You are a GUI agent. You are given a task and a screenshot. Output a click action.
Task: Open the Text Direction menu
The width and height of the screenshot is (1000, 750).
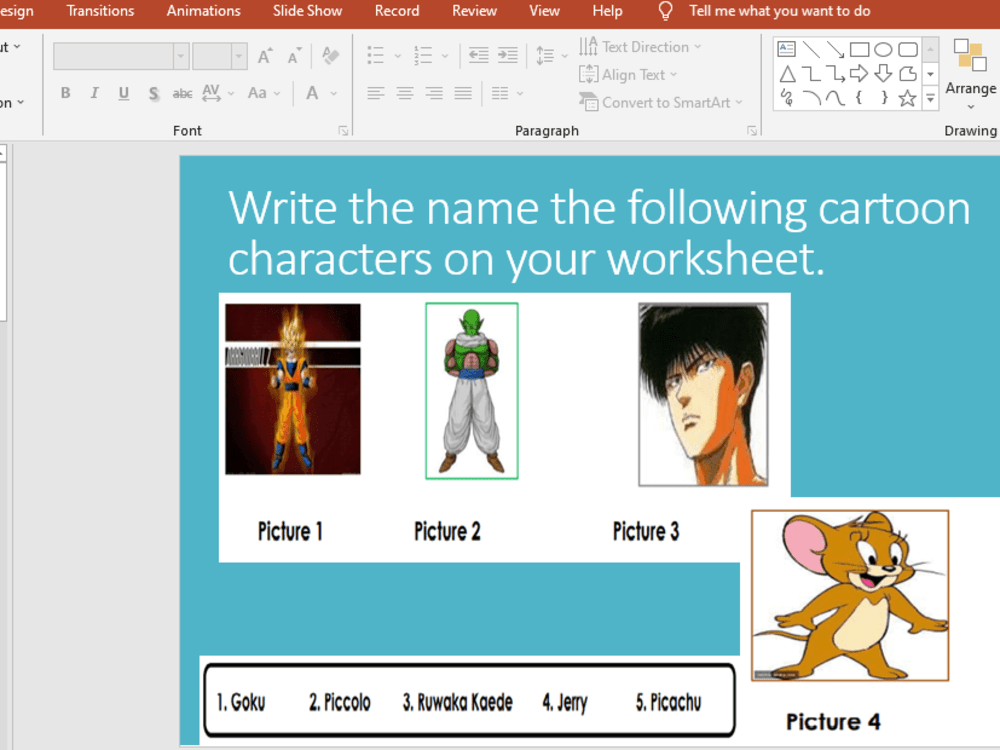pyautogui.click(x=640, y=47)
